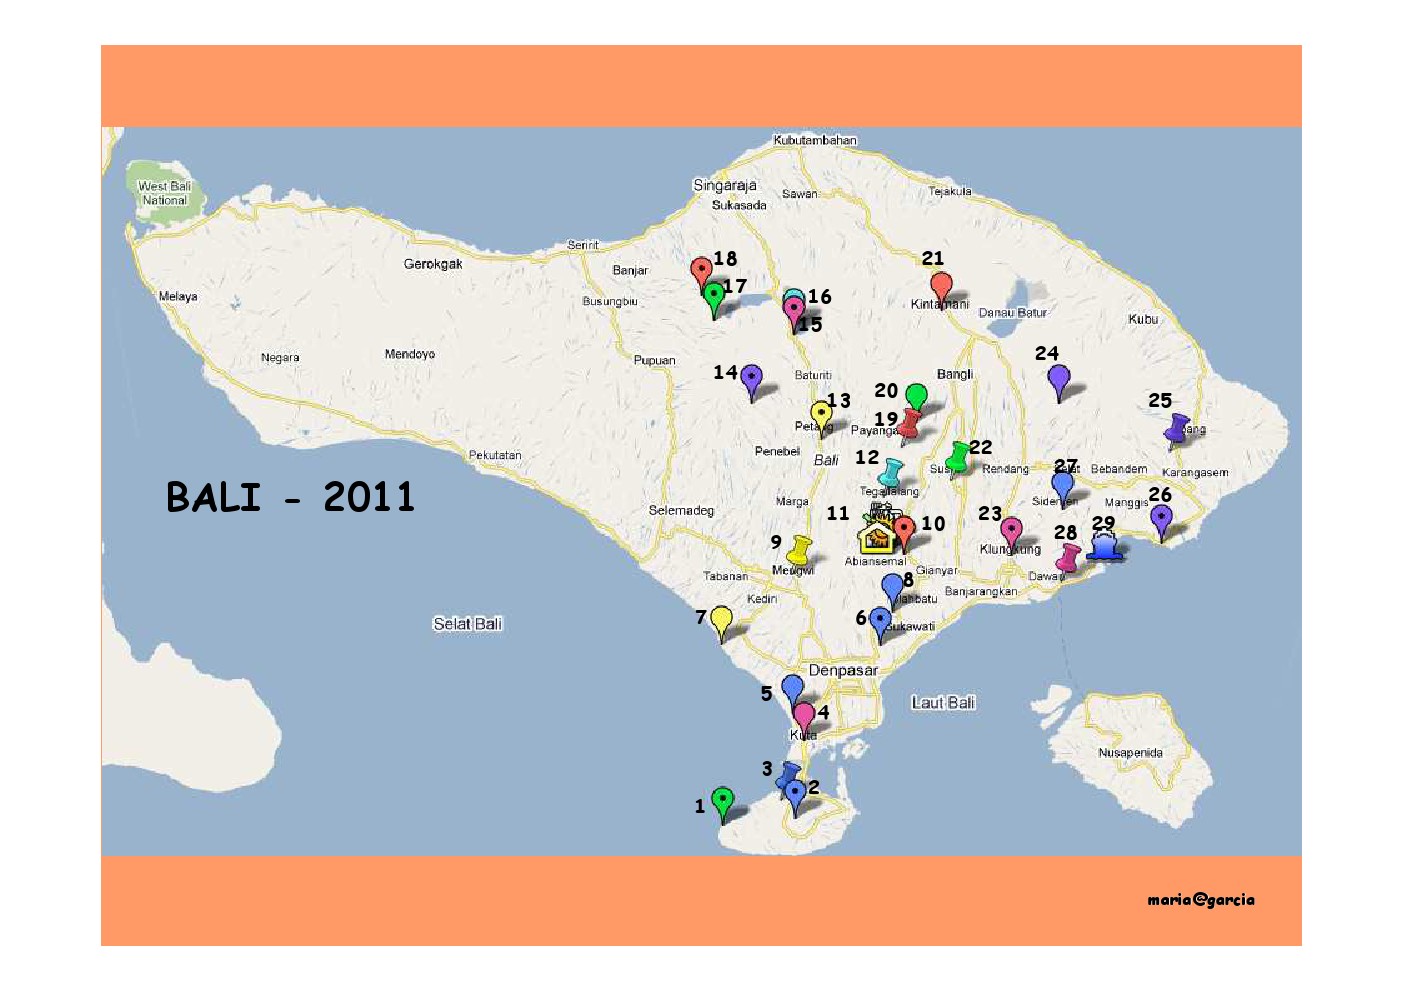
Task: Click the green pin 1 on the Bukit peninsula
Action: pyautogui.click(x=723, y=800)
